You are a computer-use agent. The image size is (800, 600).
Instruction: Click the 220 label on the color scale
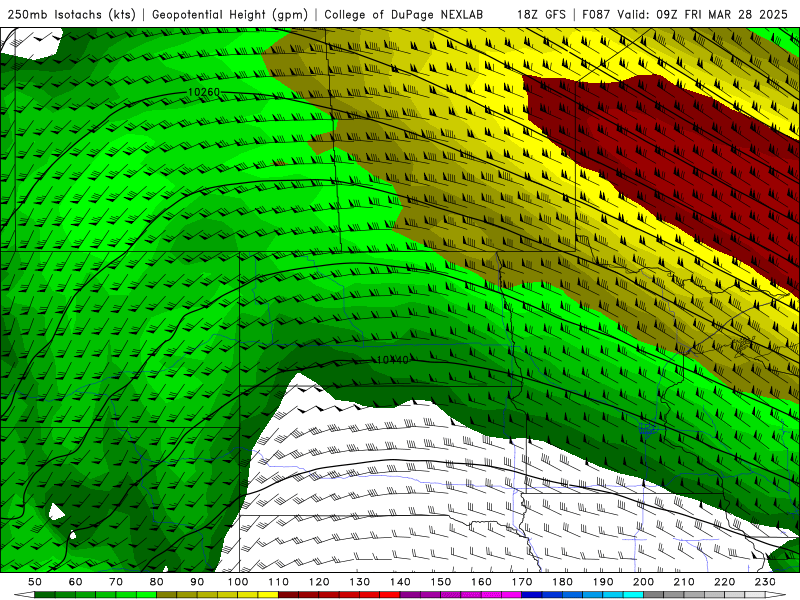(x=725, y=582)
